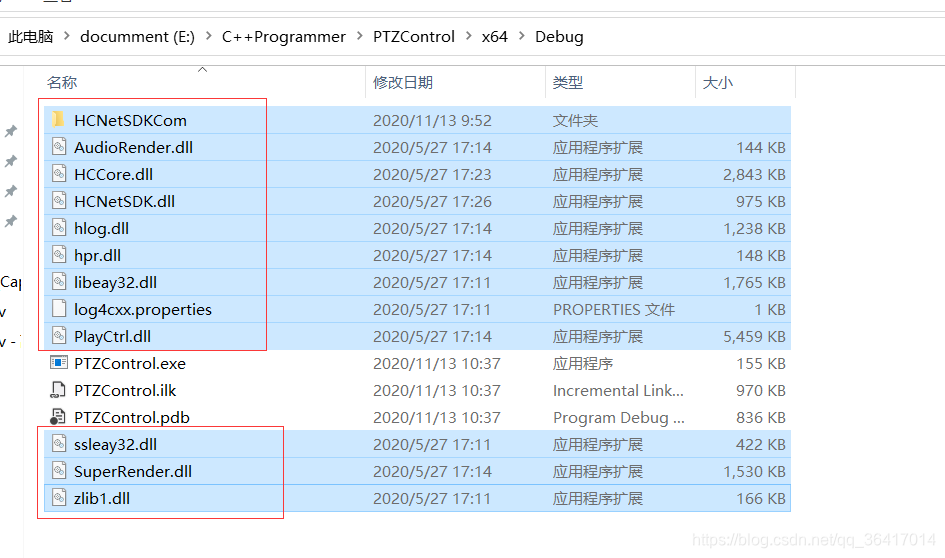Image resolution: width=945 pixels, height=558 pixels.
Task: Select the log4cxx.properties file name
Action: 143,310
